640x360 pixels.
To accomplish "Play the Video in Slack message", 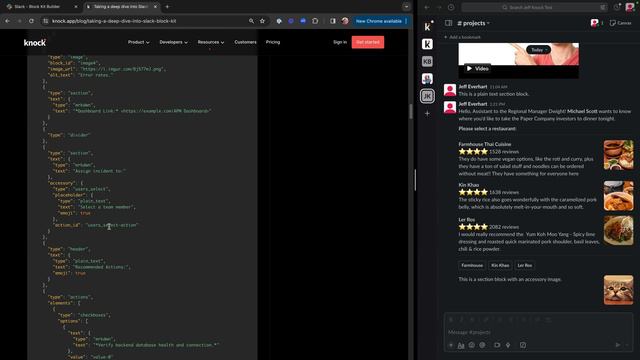I will point(477,69).
